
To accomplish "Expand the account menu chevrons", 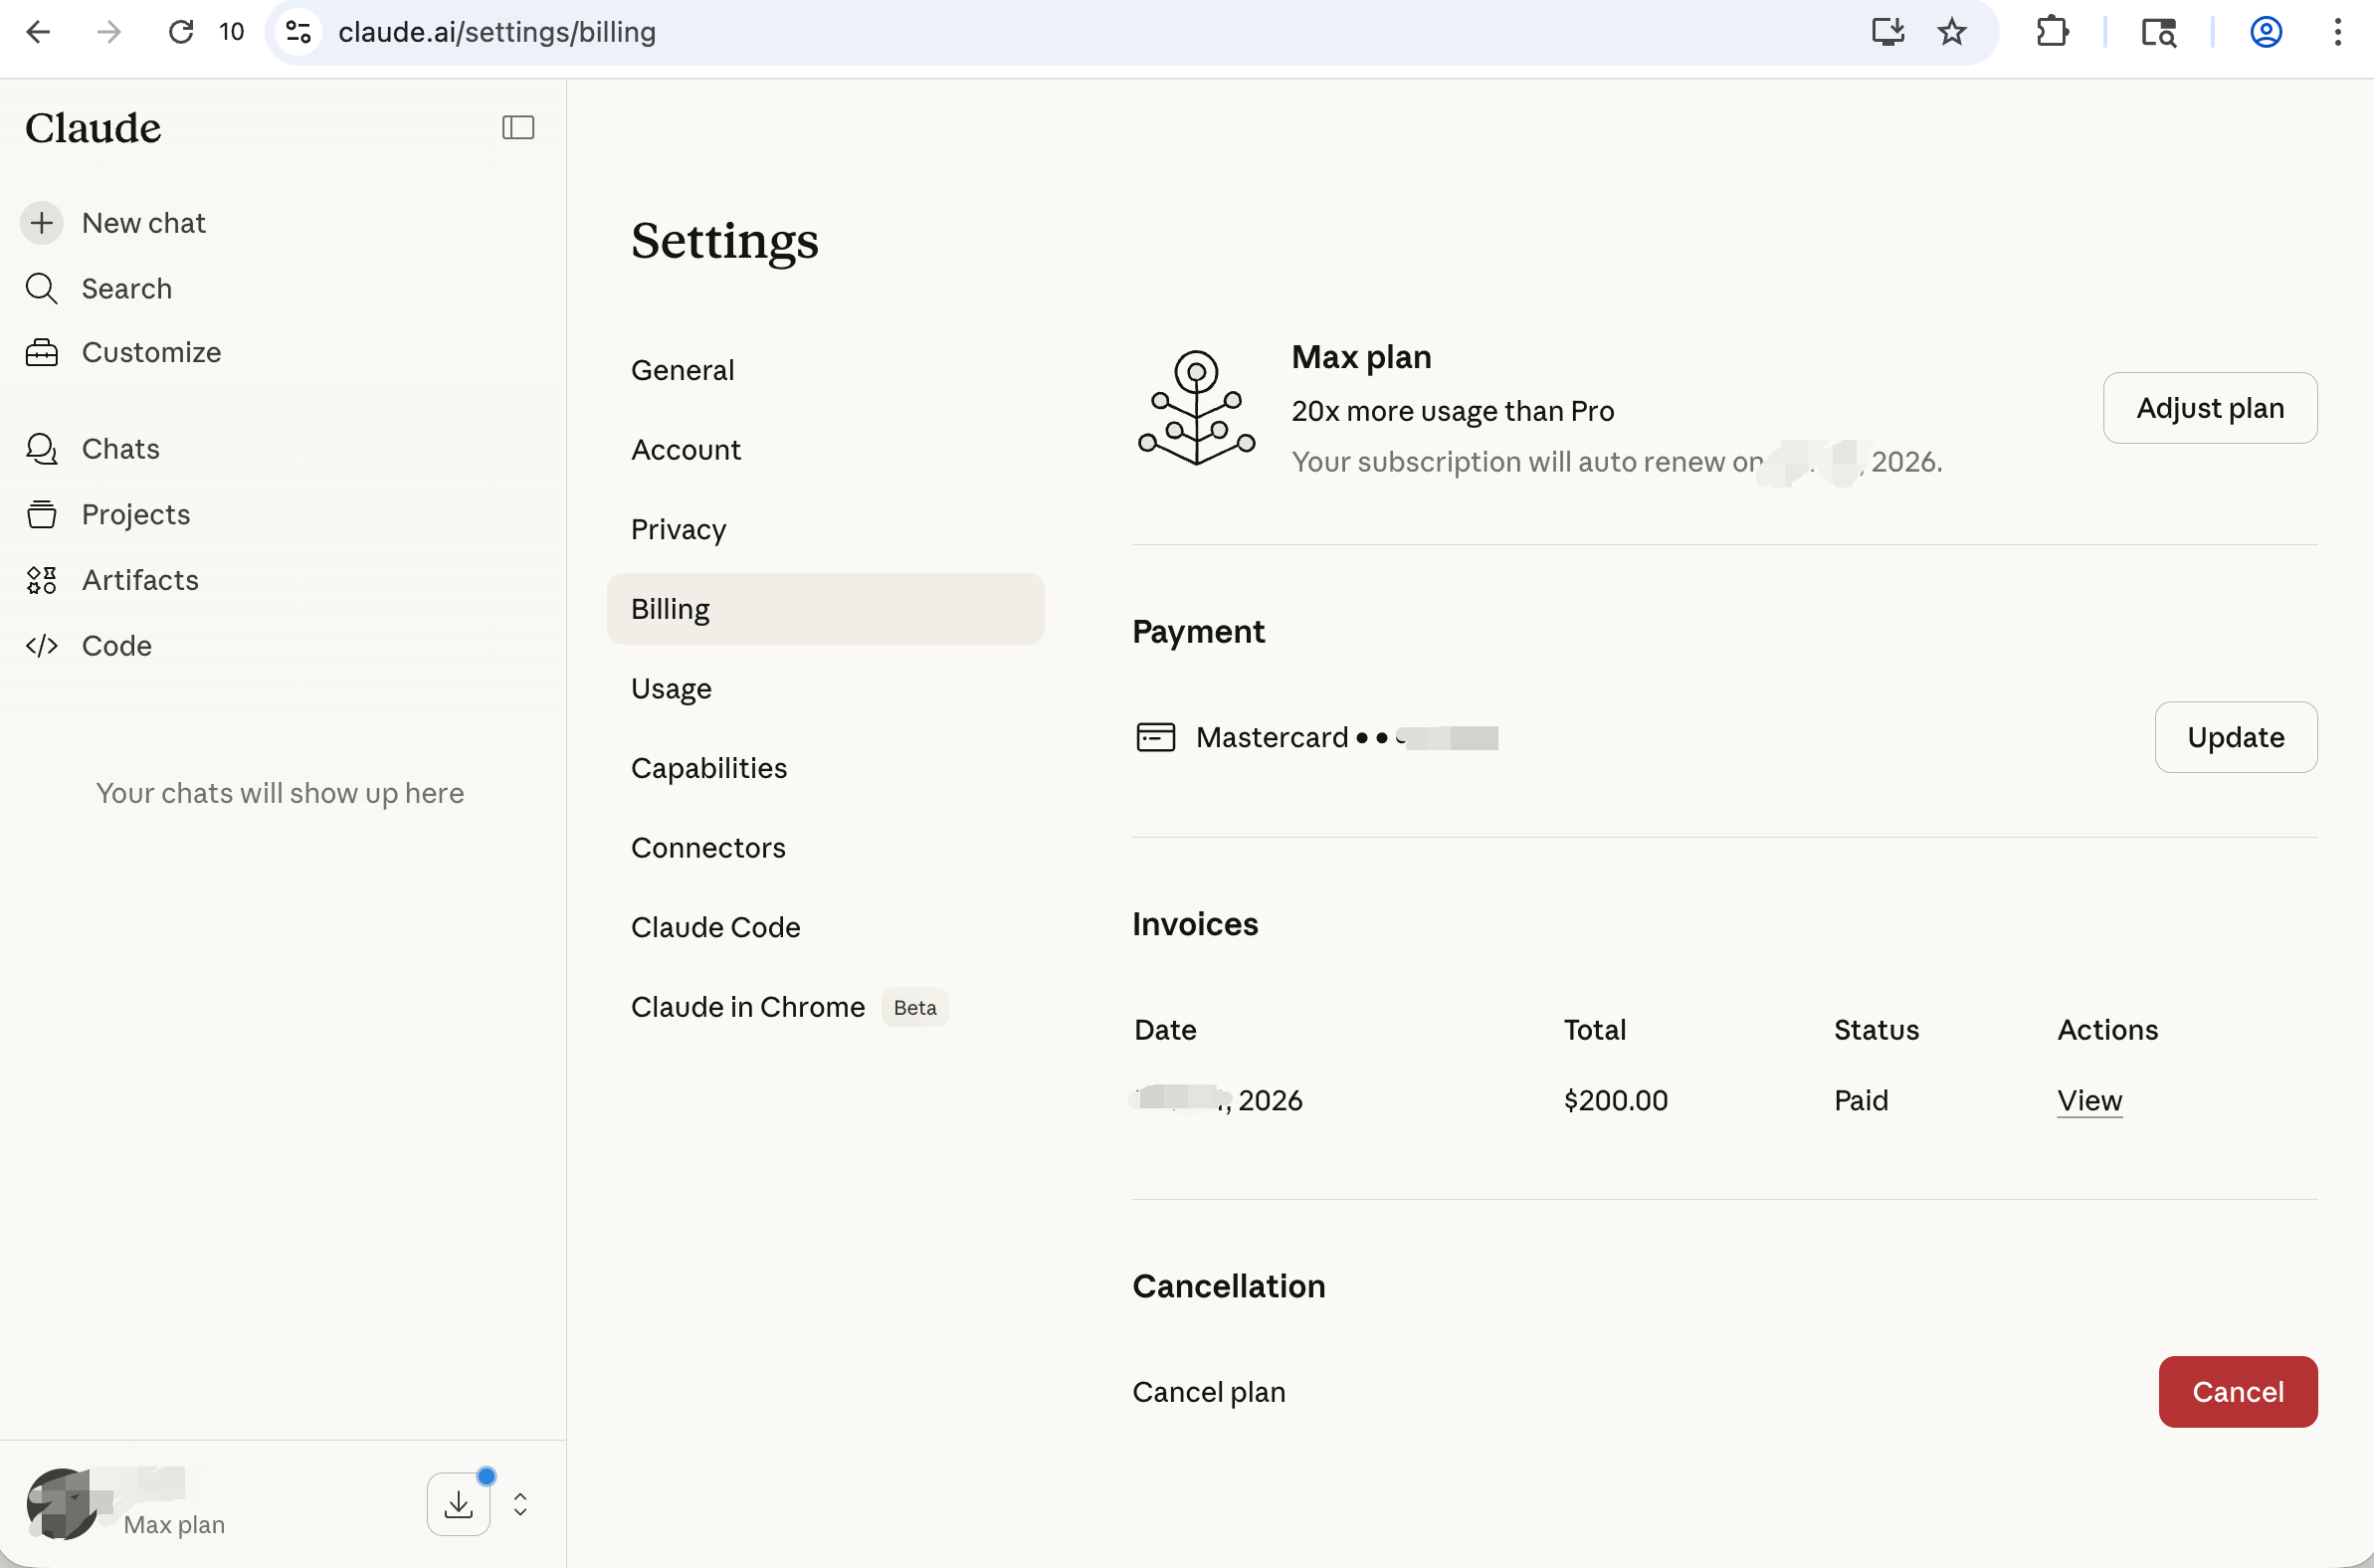I will 520,1504.
